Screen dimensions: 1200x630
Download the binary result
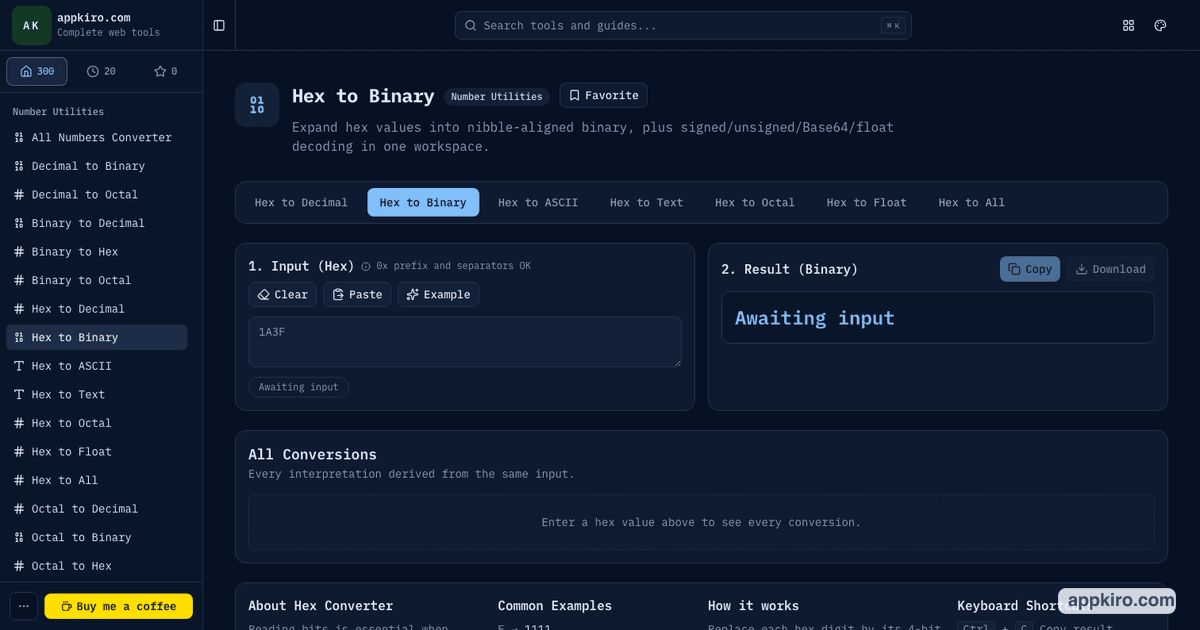tap(1110, 269)
